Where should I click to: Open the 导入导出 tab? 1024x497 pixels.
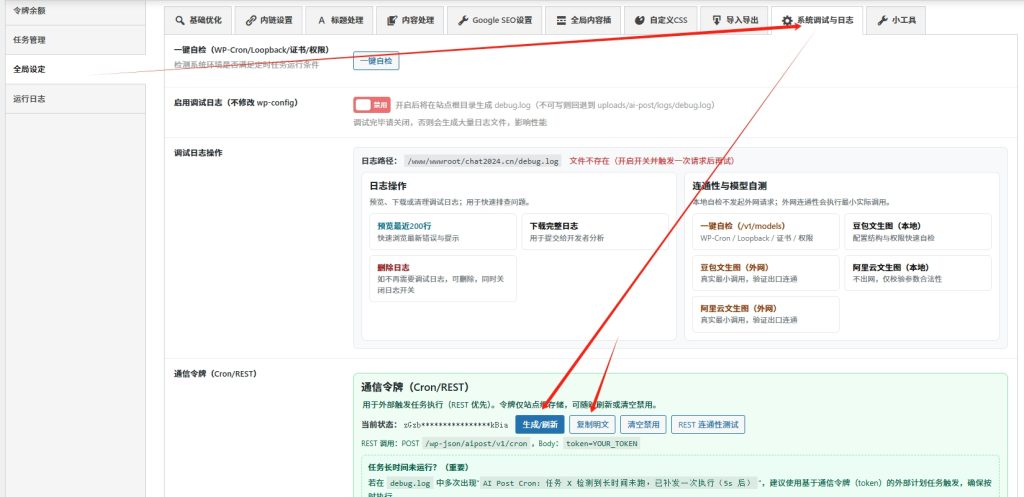tap(735, 20)
